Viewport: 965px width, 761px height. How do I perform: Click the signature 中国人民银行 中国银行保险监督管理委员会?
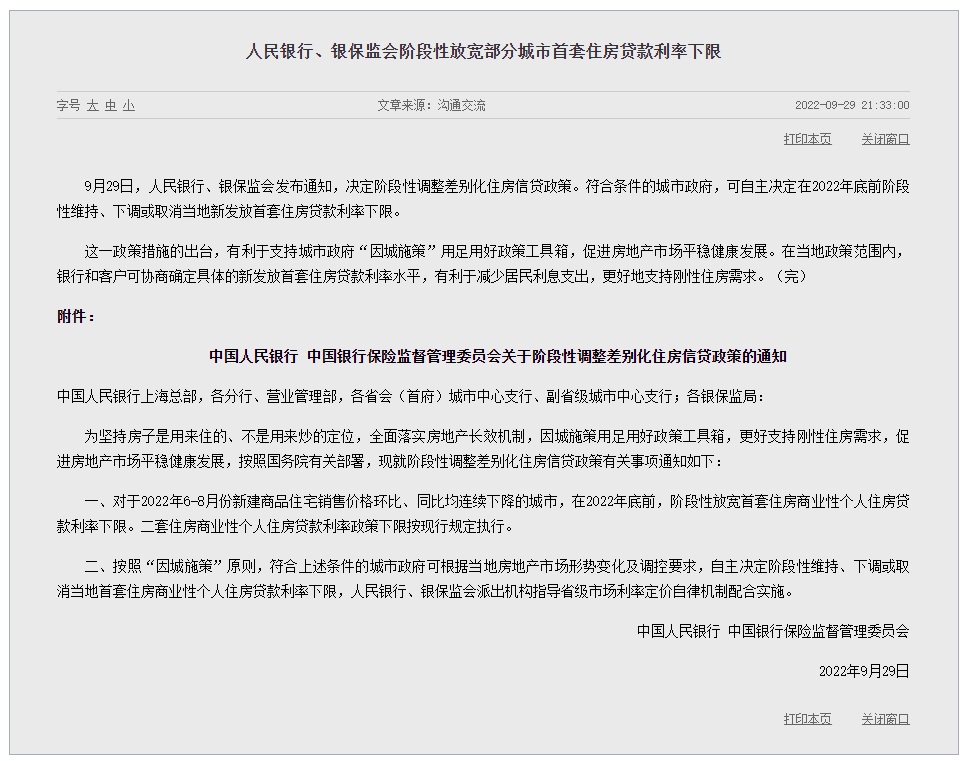point(773,631)
